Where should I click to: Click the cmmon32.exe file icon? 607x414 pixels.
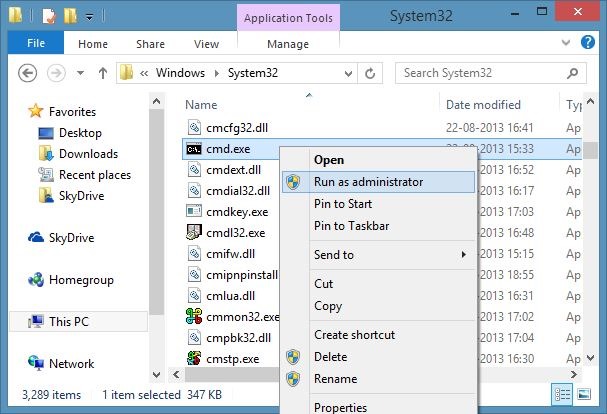pyautogui.click(x=194, y=316)
